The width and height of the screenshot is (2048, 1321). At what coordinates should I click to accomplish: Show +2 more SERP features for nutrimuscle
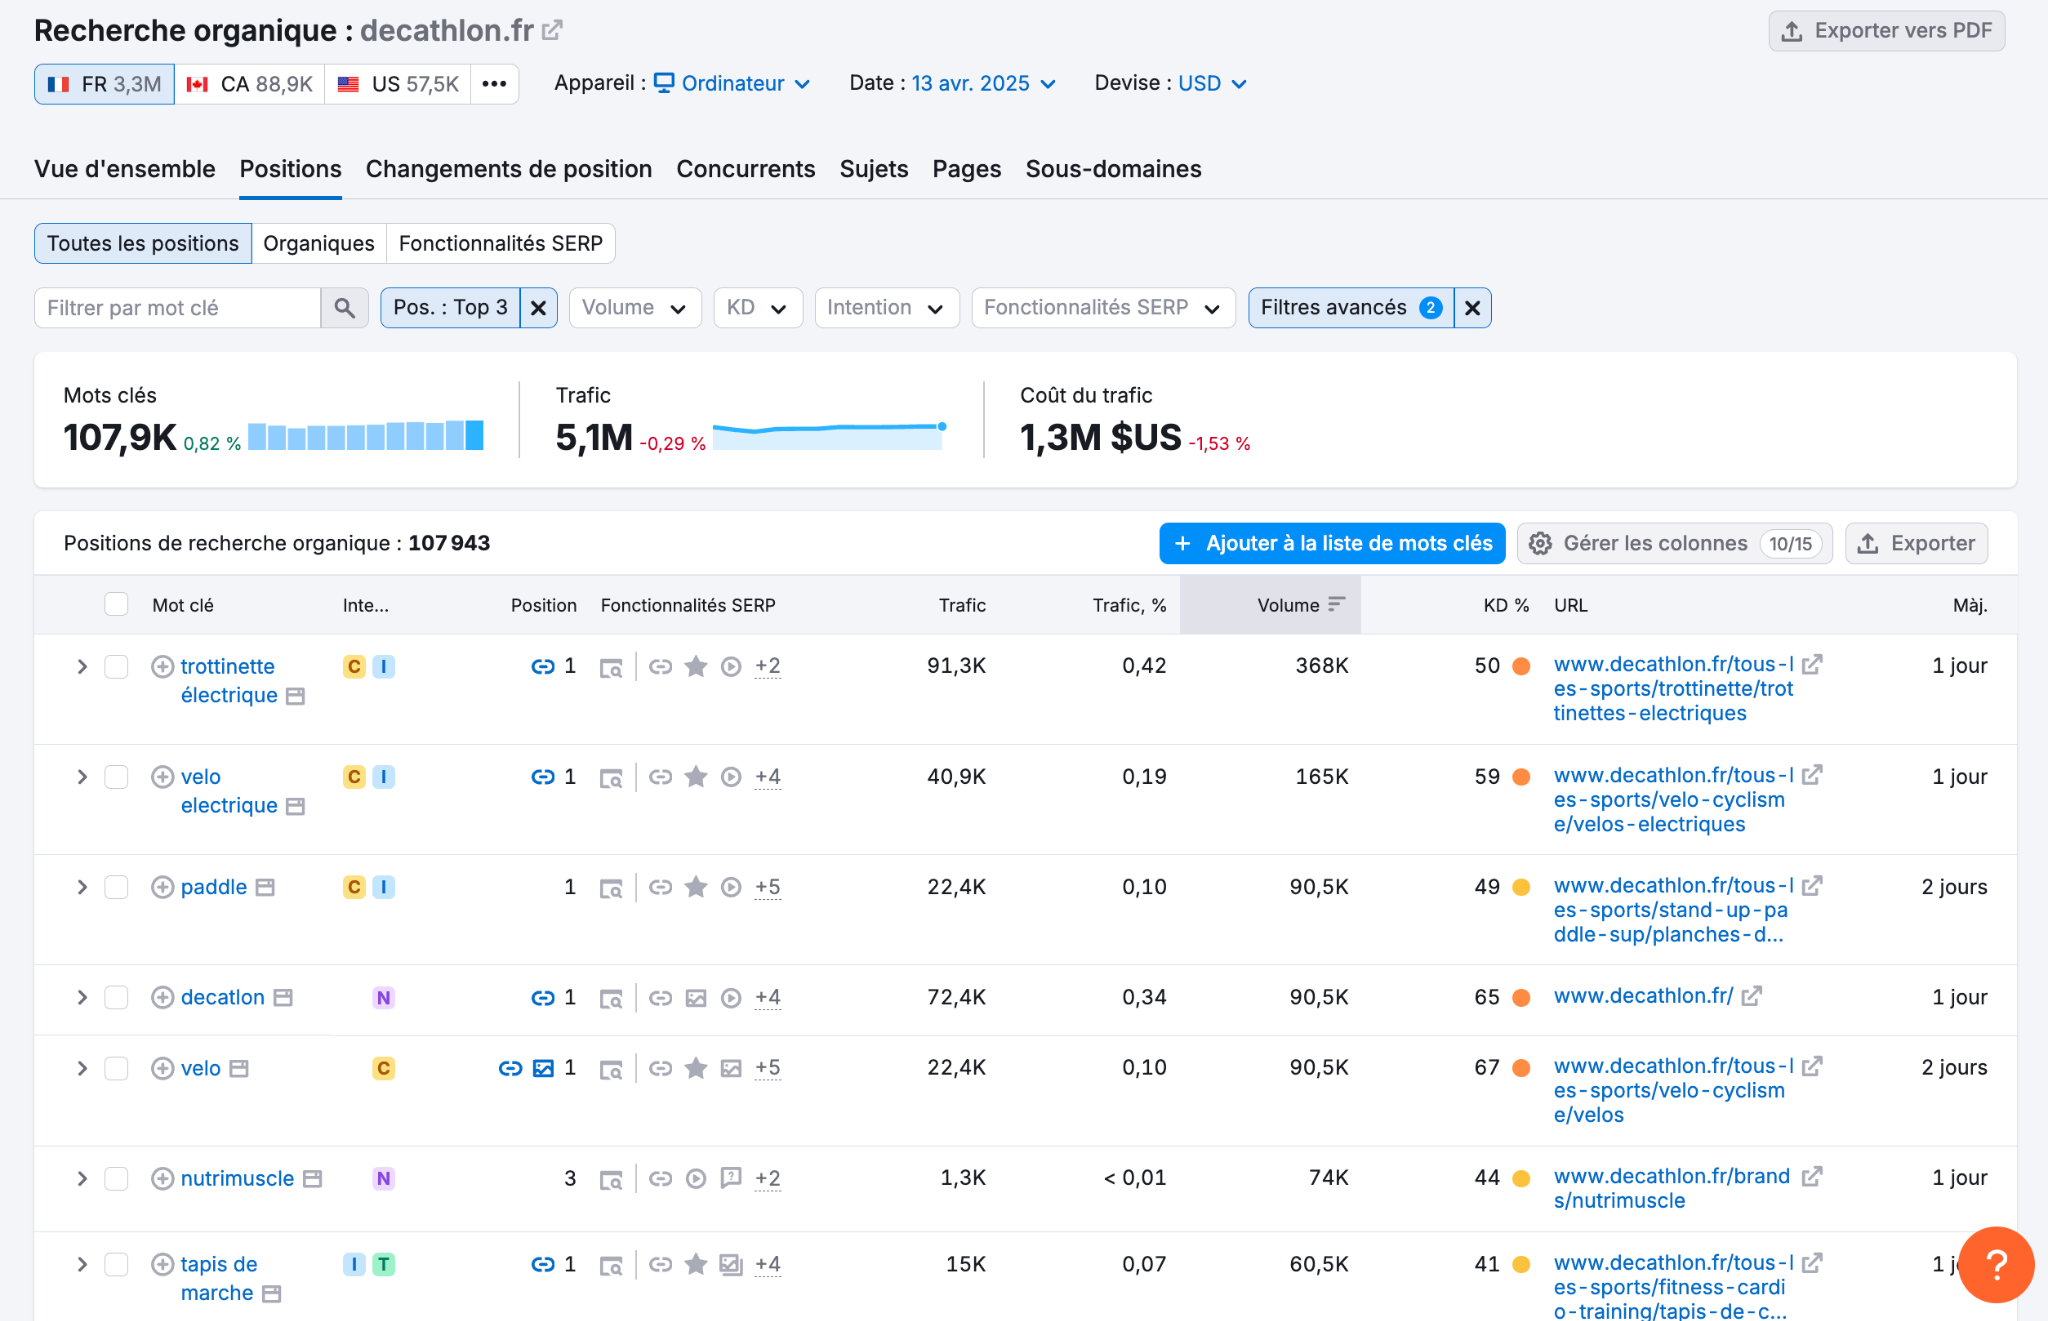coord(767,1179)
